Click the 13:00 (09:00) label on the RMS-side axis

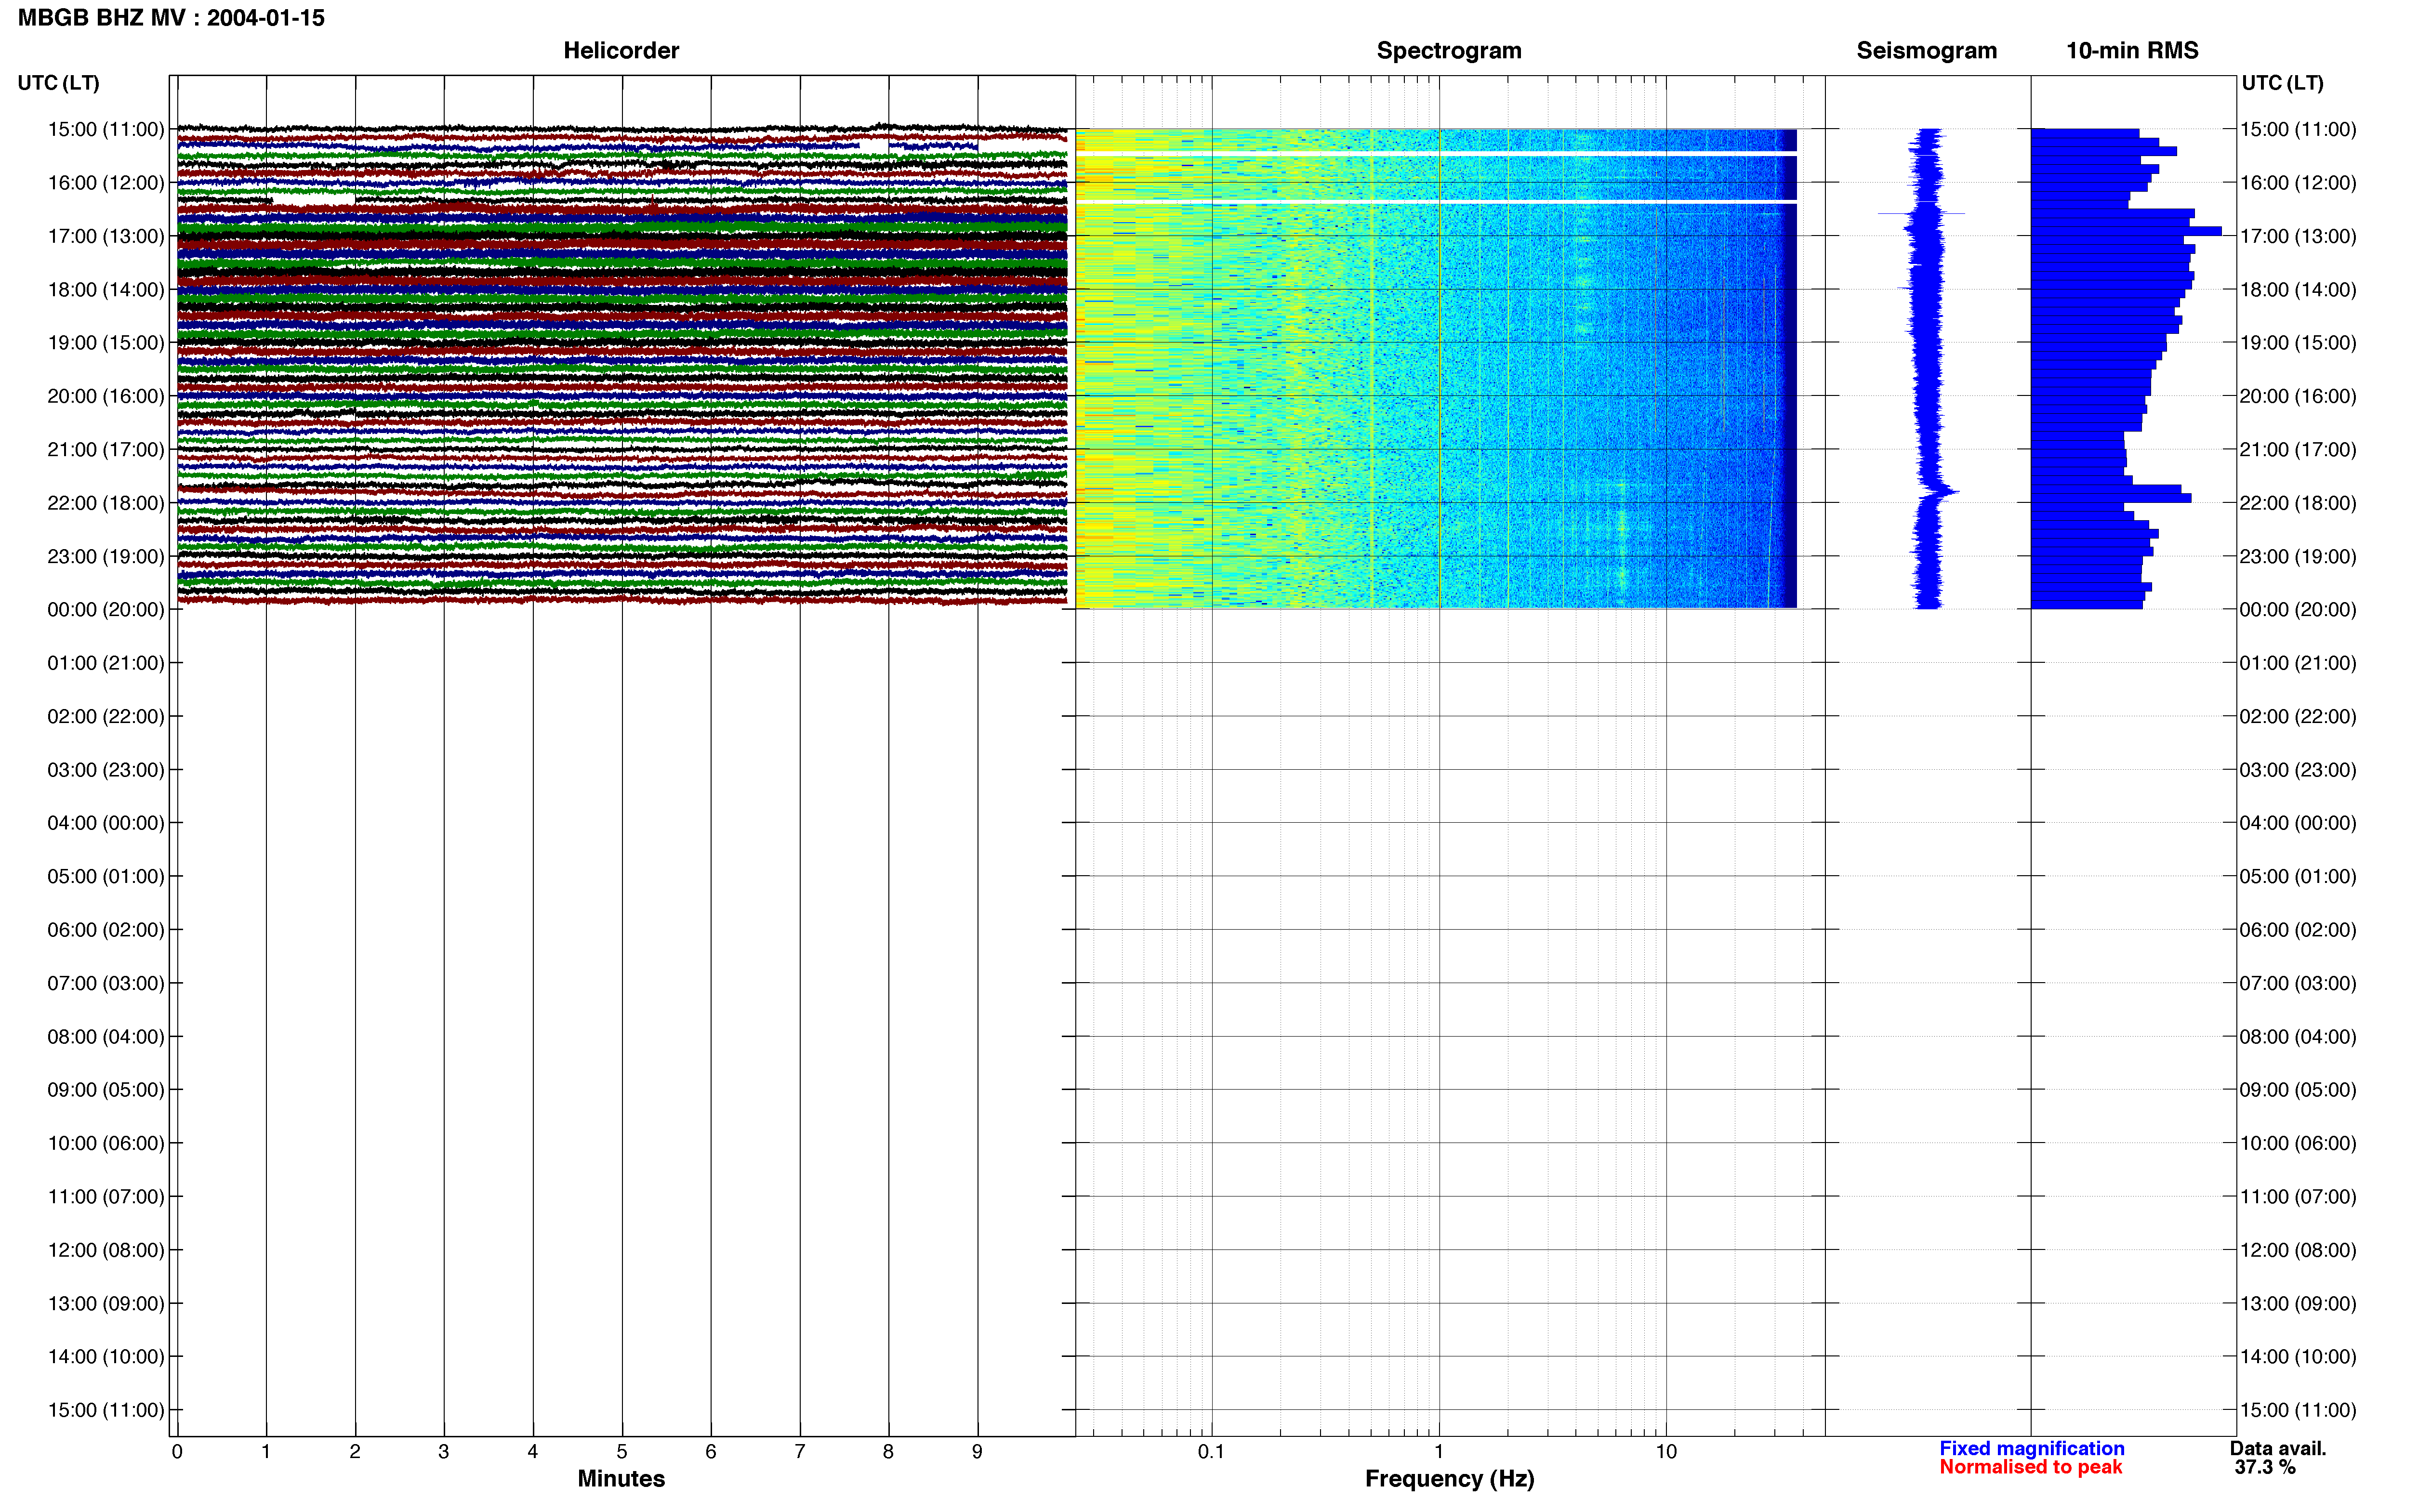pyautogui.click(x=2298, y=1304)
